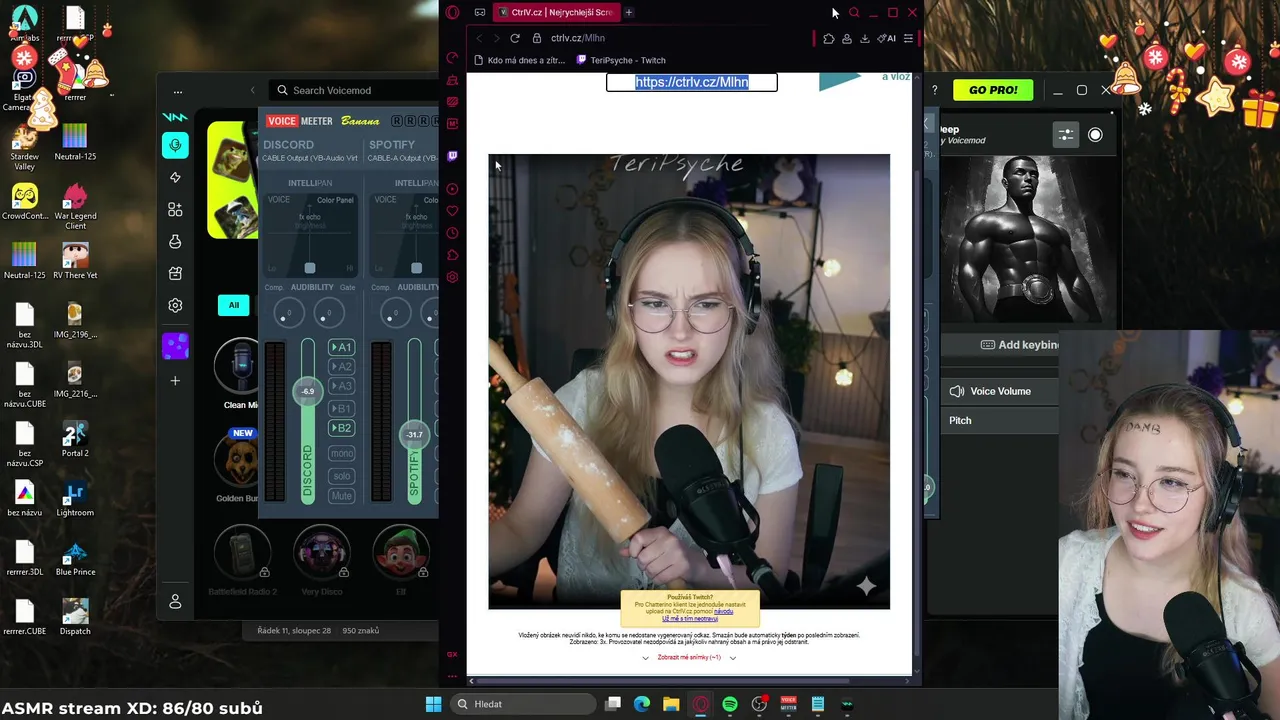This screenshot has height=720, width=1280.
Task: Open Microsoft Edge from the taskbar
Action: click(642, 704)
